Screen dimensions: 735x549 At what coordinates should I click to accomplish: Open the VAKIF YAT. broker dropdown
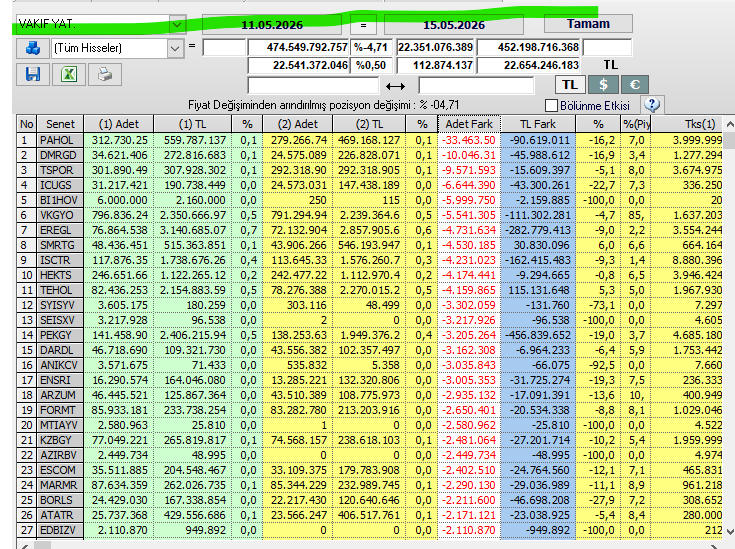tap(177, 24)
